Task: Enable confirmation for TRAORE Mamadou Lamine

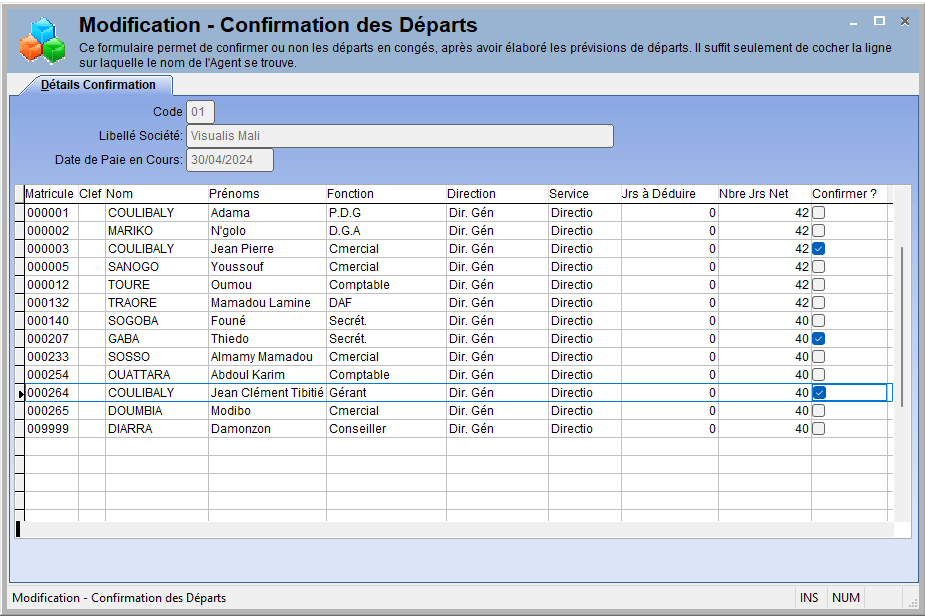Action: click(x=819, y=303)
